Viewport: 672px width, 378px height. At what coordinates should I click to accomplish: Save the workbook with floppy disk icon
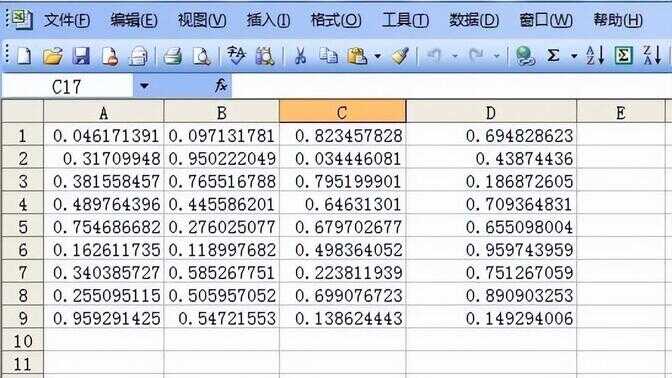pos(81,56)
